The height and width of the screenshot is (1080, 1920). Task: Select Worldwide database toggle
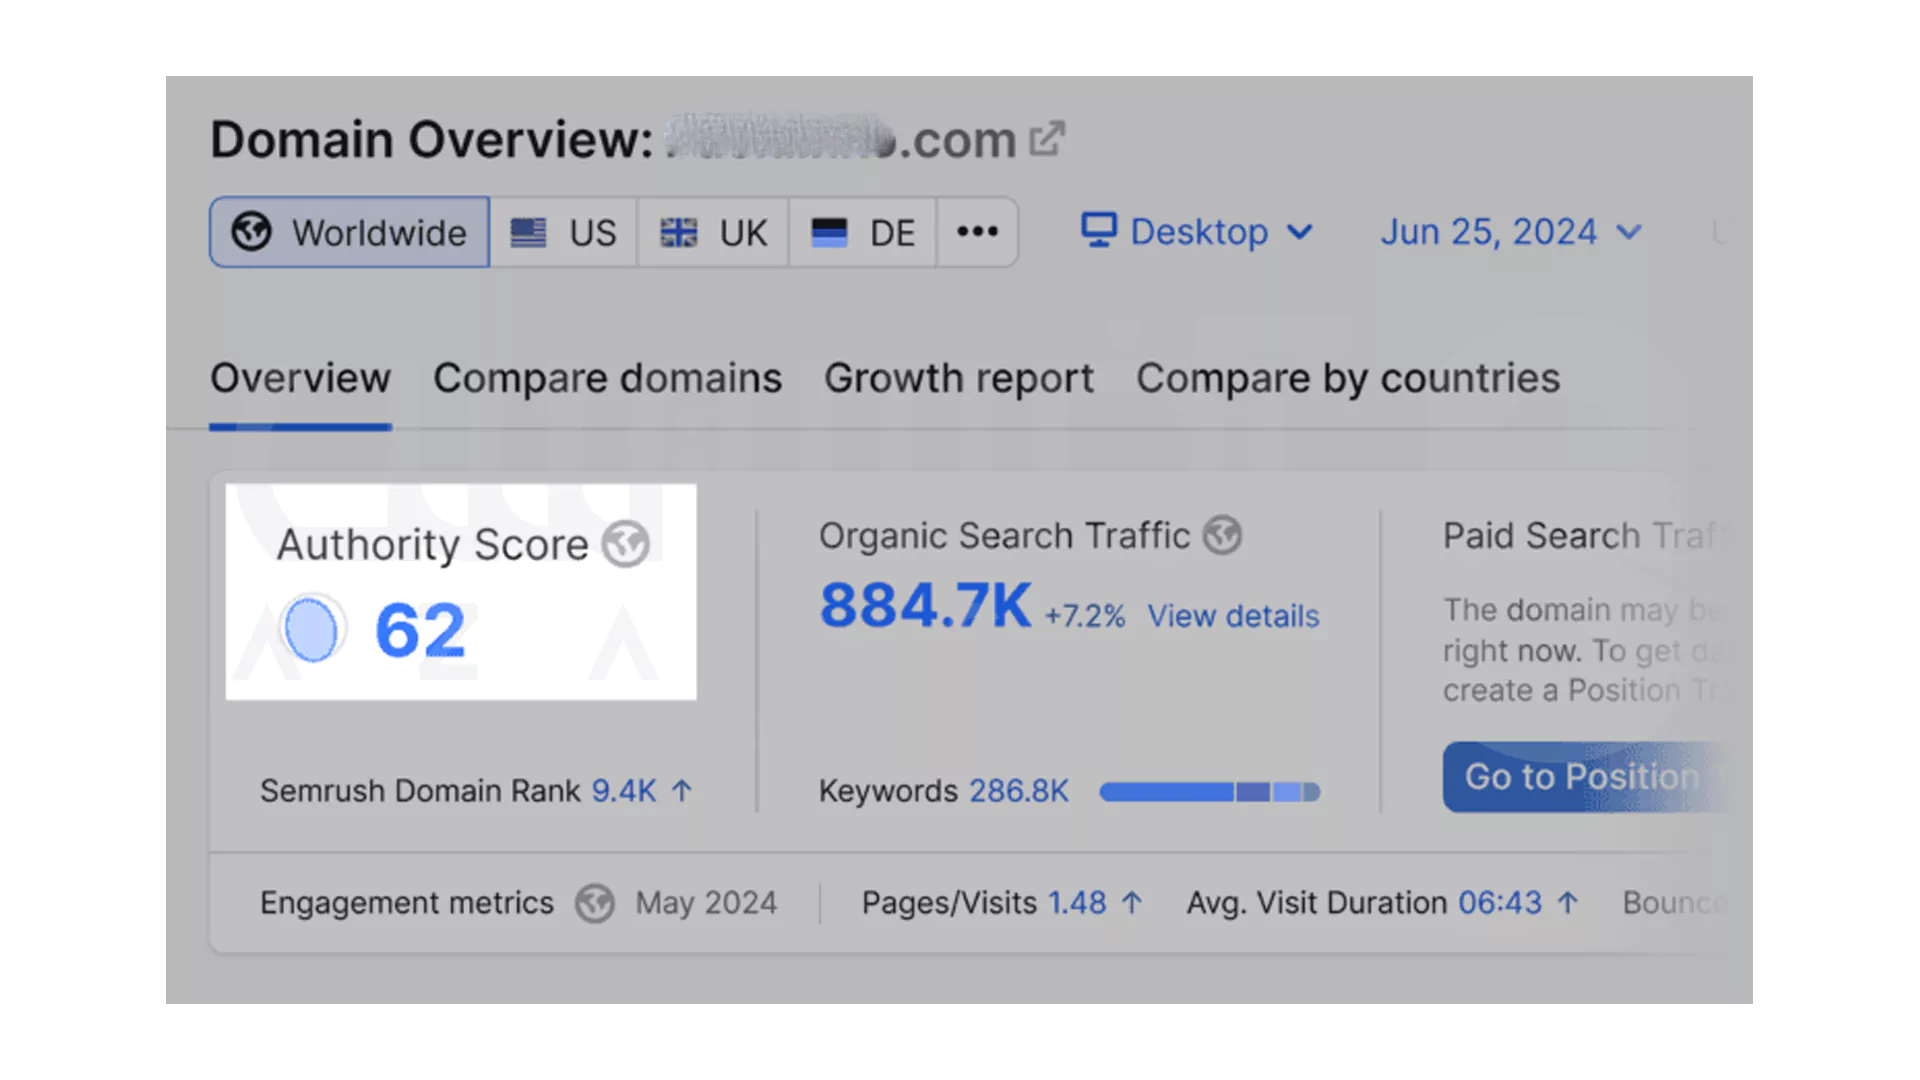click(x=349, y=232)
